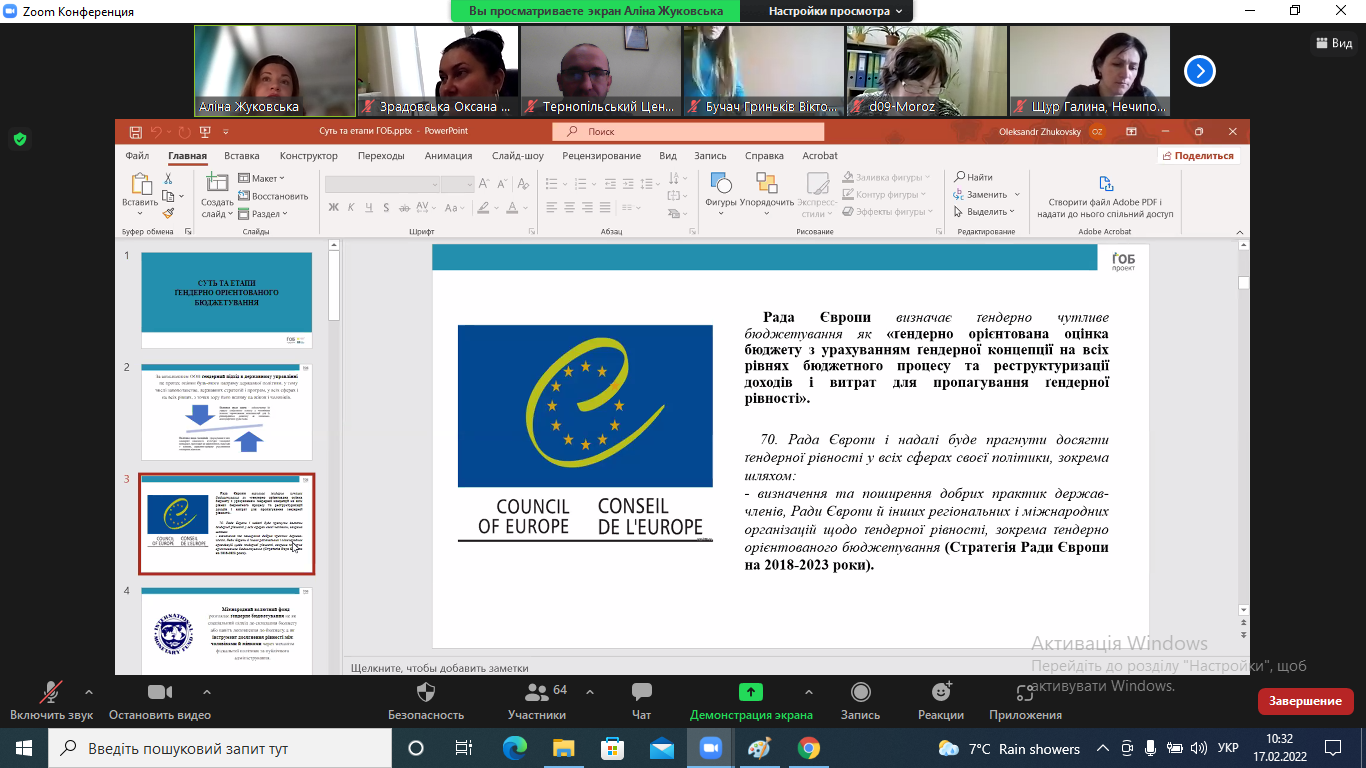Open the Безопасность shield in Zoom toolbar

[x=426, y=692]
